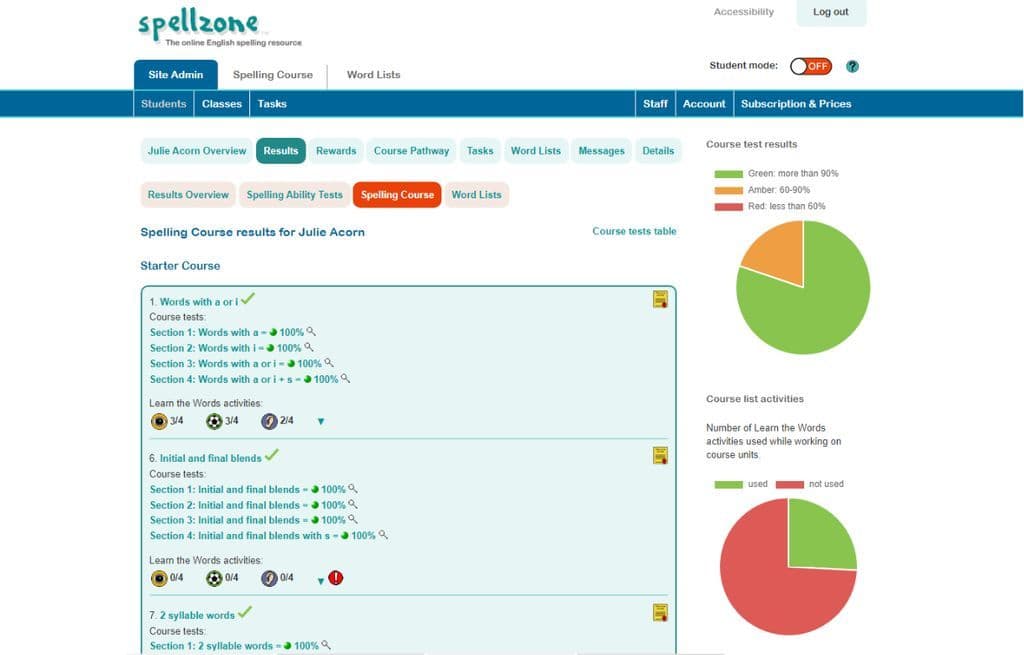The image size is (1024, 655).
Task: Switch to the Word Lists top tab
Action: tap(373, 75)
